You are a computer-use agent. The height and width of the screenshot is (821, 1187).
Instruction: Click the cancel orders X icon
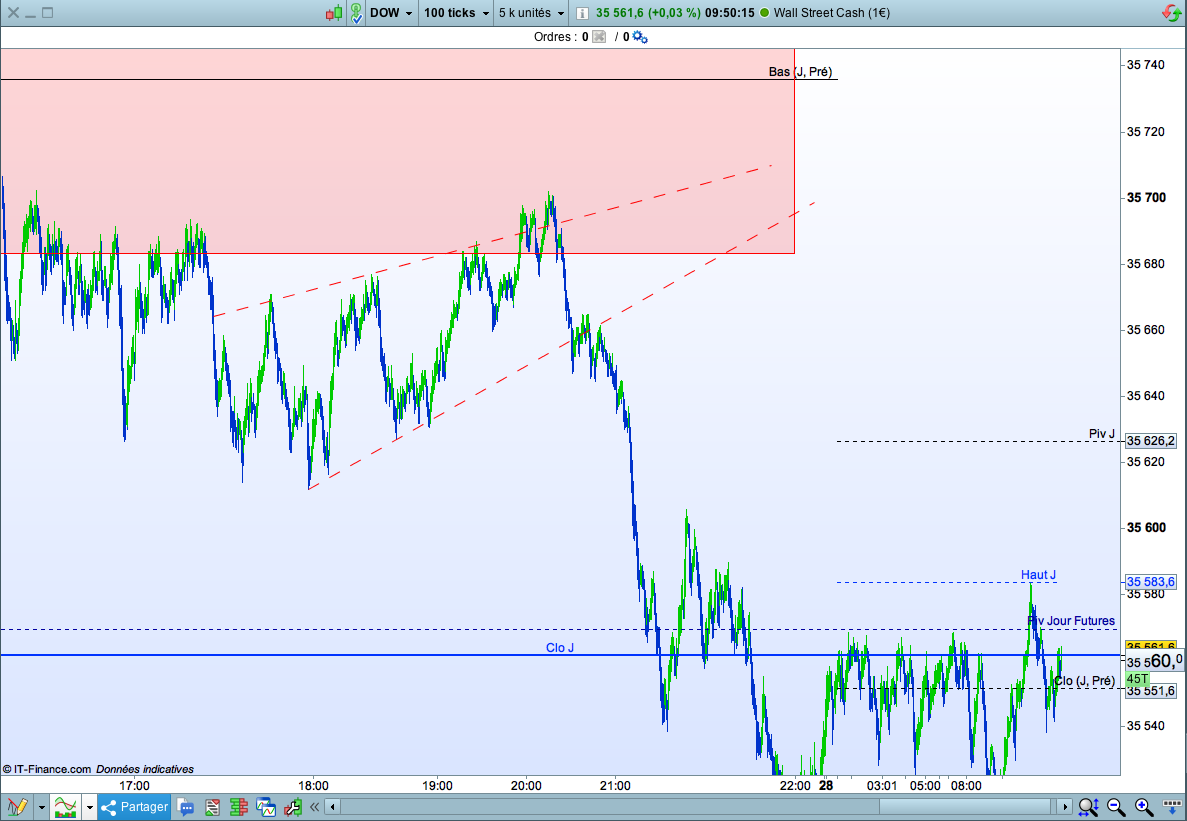tap(599, 36)
